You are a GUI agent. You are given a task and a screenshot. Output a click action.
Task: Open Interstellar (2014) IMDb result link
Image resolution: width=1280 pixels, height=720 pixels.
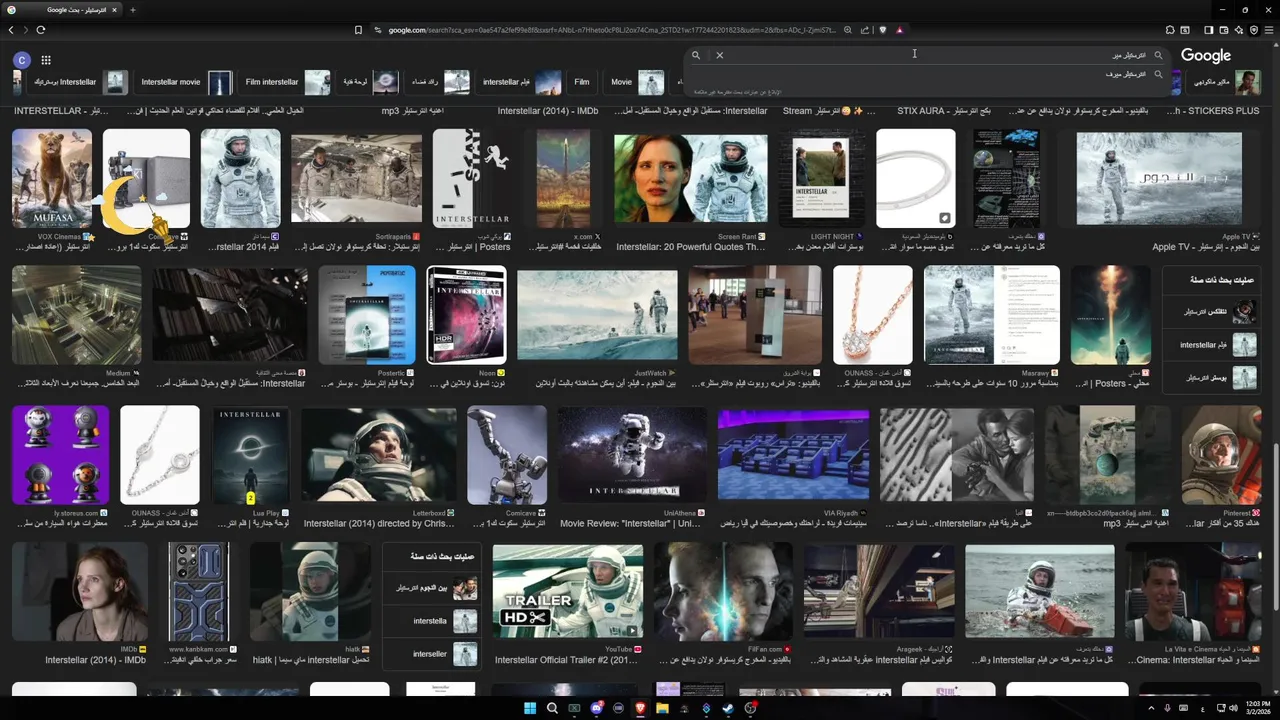95,660
